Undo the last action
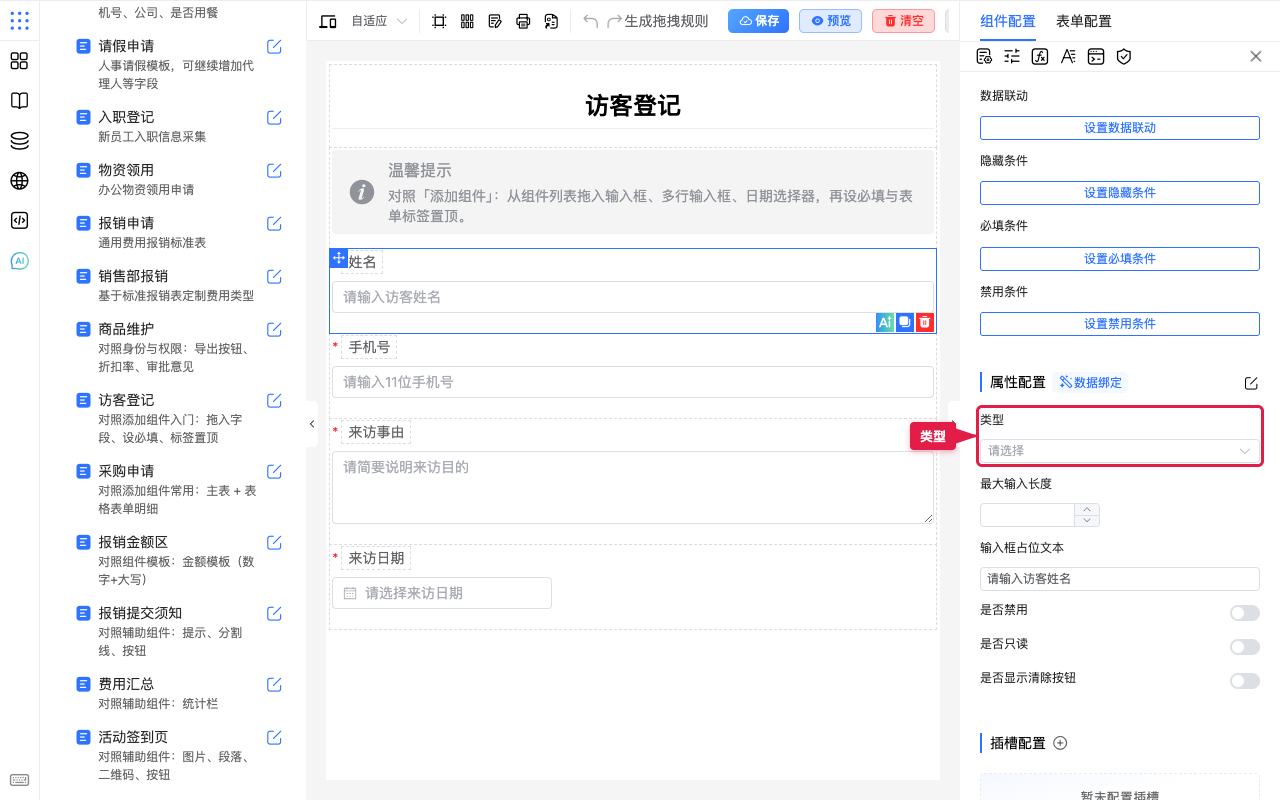 tap(590, 21)
